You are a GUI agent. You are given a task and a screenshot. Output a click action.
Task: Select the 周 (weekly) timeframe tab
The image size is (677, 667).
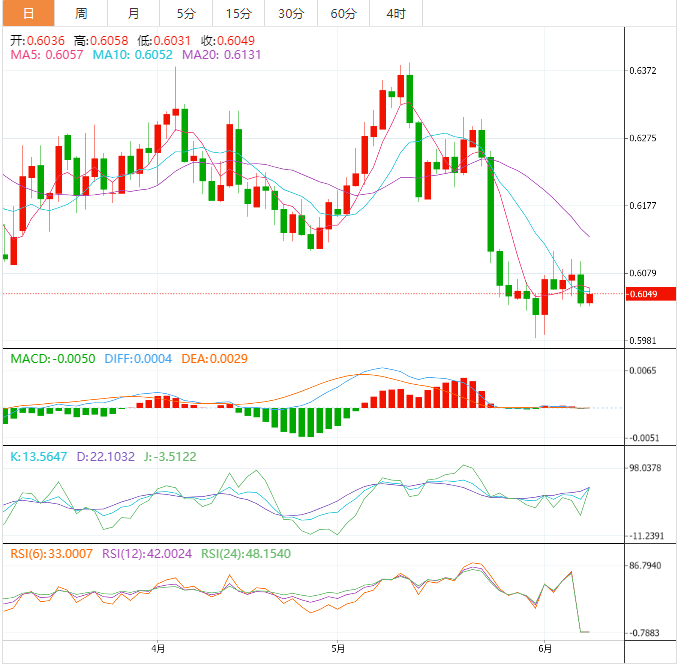tap(81, 13)
